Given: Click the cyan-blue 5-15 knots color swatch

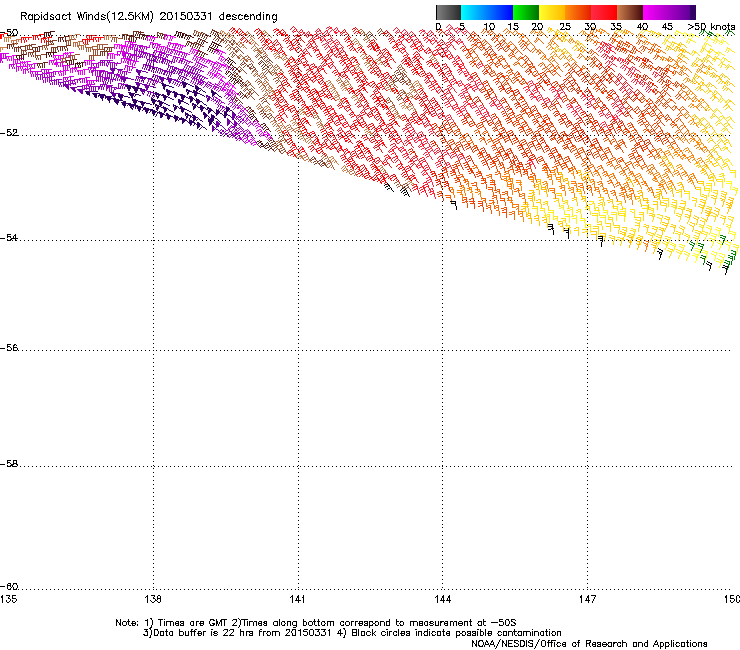Looking at the screenshot, I should tap(487, 12).
